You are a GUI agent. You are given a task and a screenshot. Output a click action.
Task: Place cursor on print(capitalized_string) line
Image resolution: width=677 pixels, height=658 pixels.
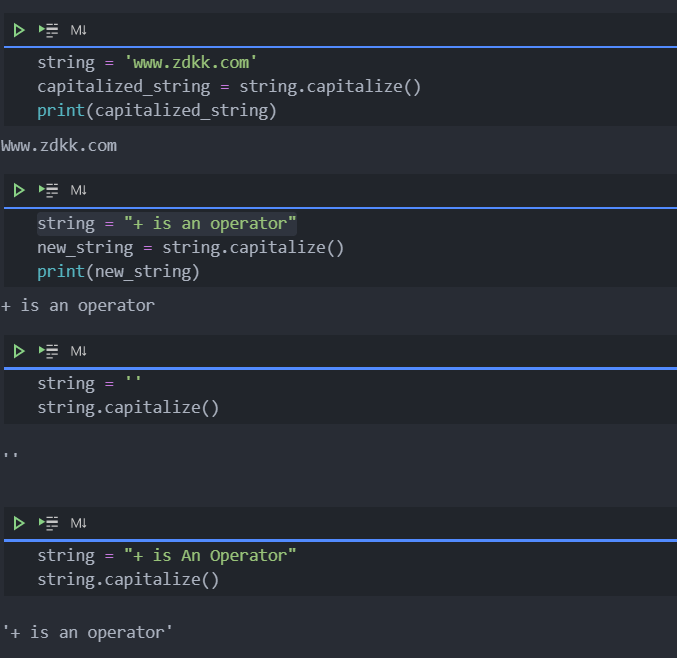click(157, 110)
